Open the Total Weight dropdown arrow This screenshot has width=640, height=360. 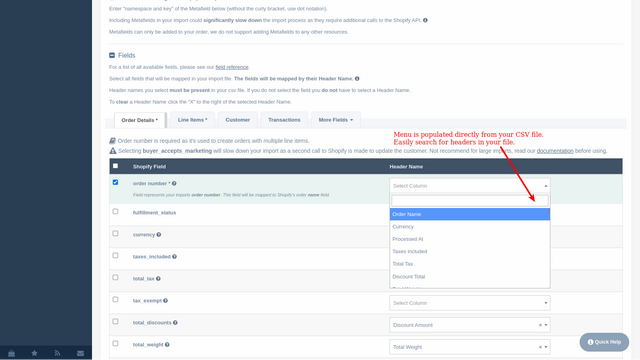tap(546, 347)
